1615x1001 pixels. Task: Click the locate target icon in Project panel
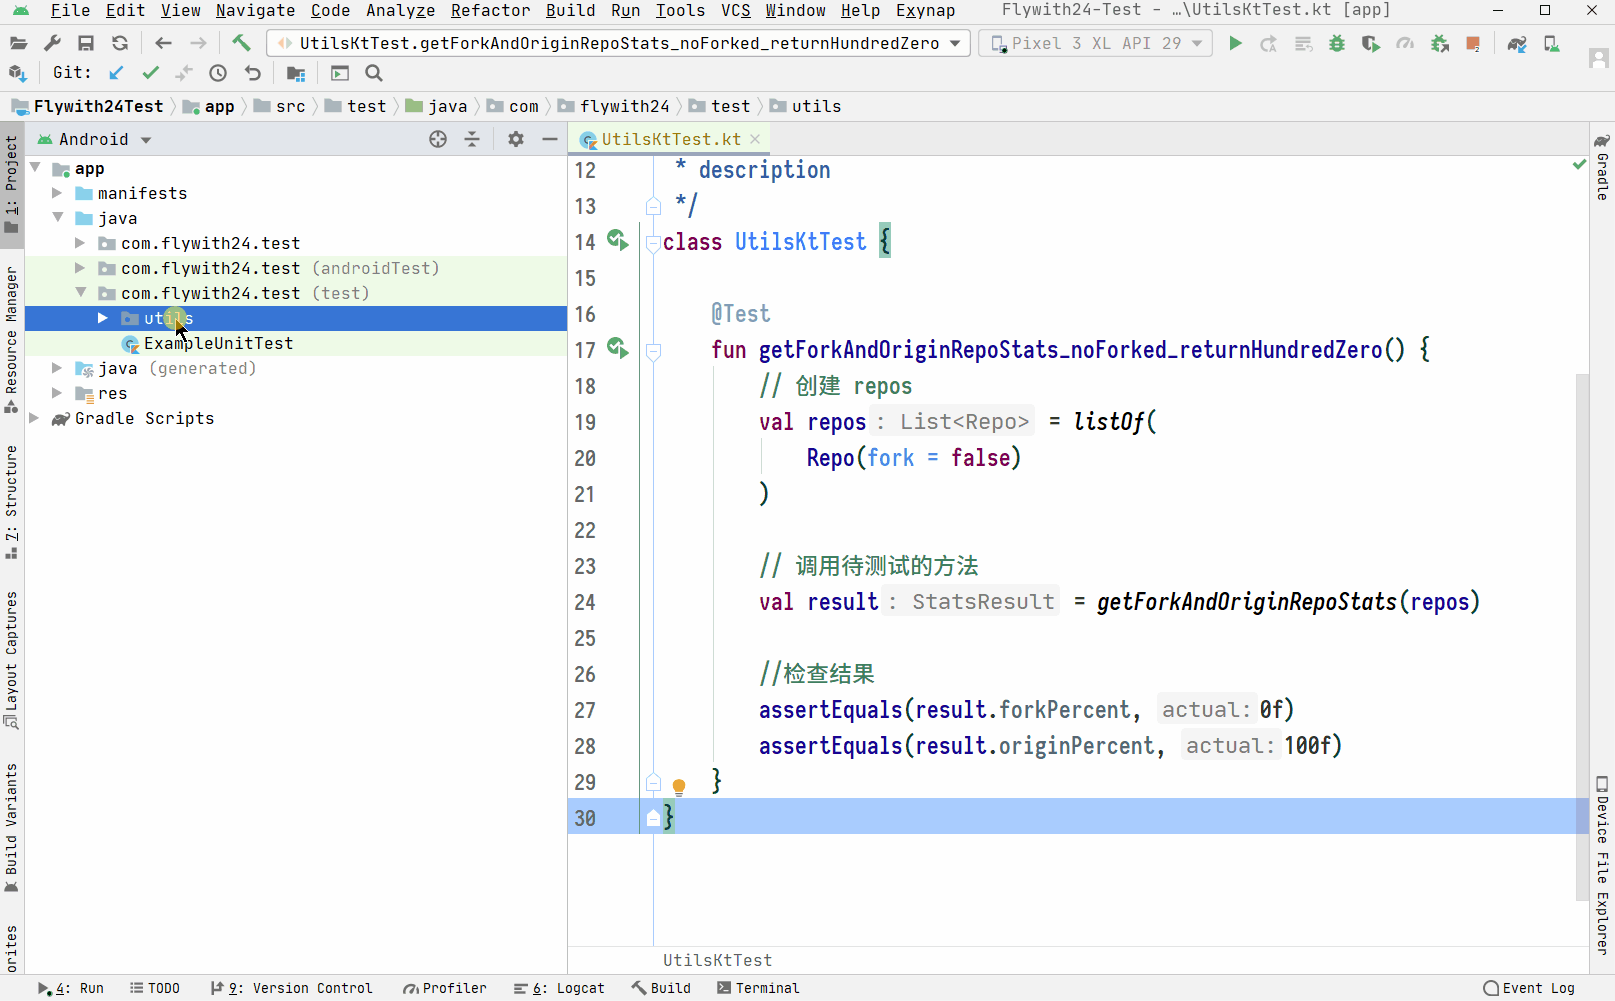pyautogui.click(x=438, y=139)
